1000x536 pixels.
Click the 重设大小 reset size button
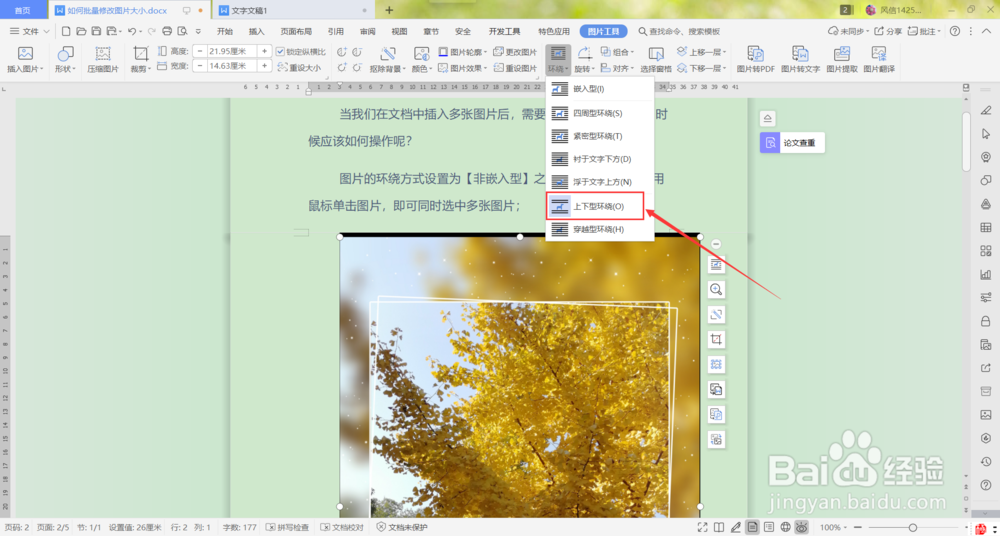pyautogui.click(x=300, y=68)
